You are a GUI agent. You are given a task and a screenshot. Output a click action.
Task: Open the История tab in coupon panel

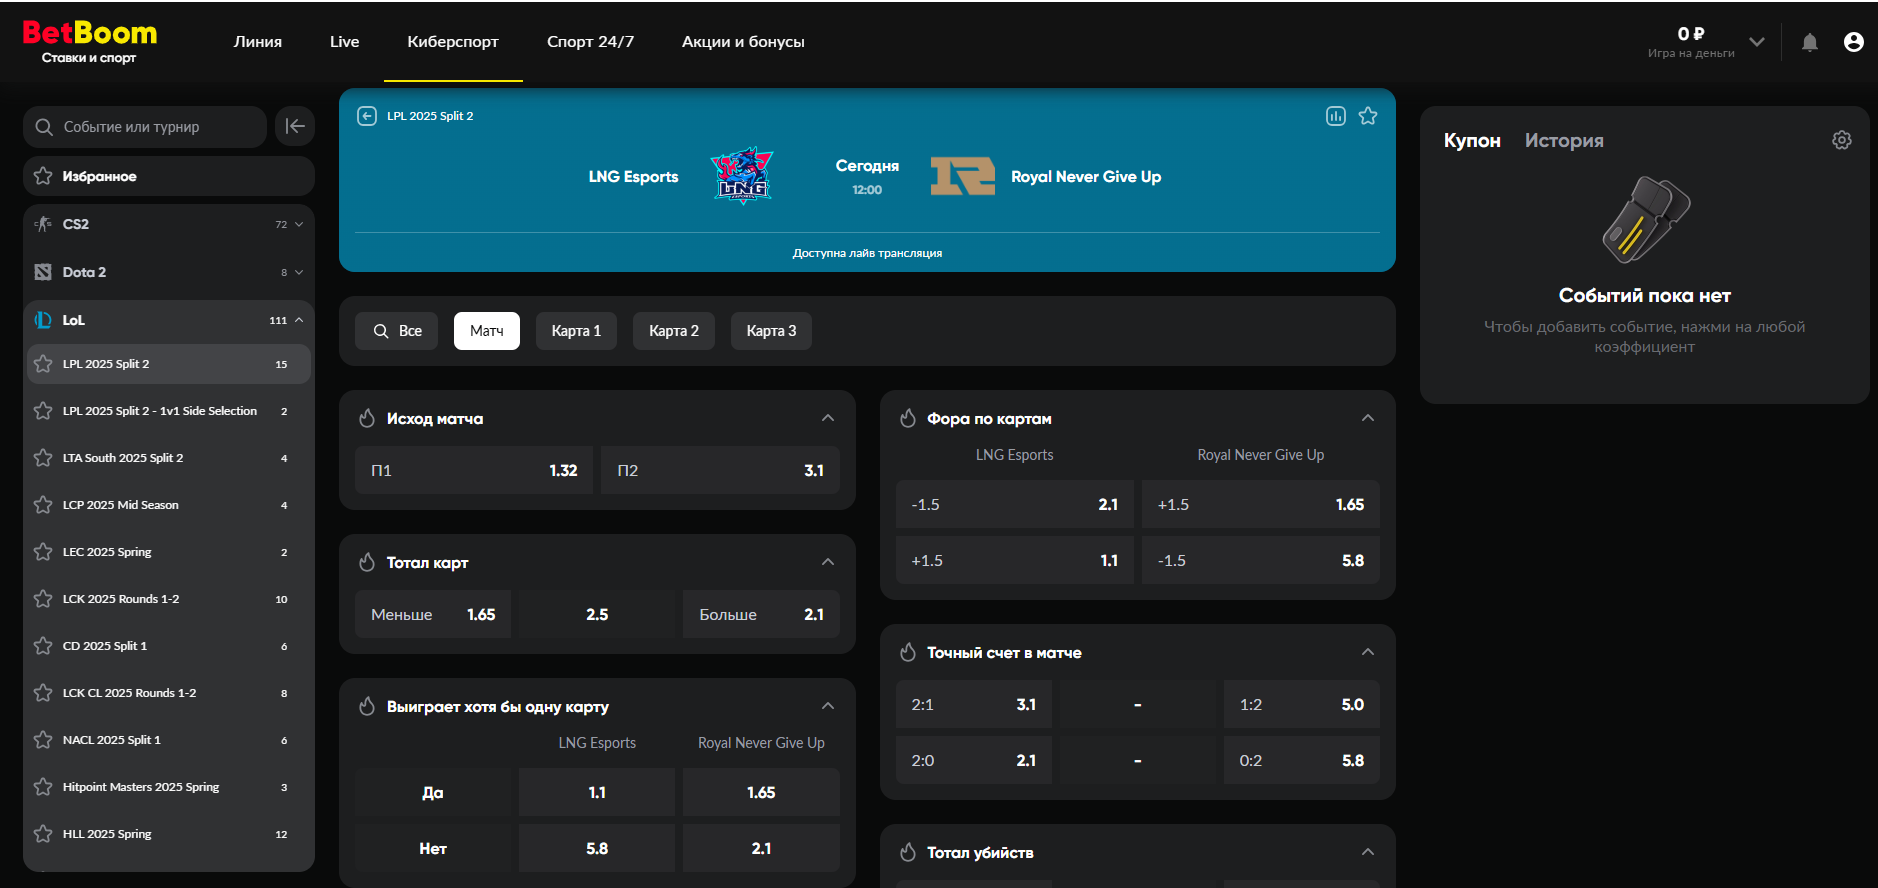tap(1563, 140)
